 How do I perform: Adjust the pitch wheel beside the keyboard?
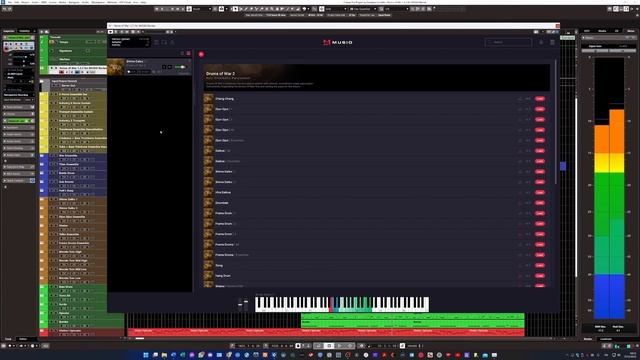point(240,304)
